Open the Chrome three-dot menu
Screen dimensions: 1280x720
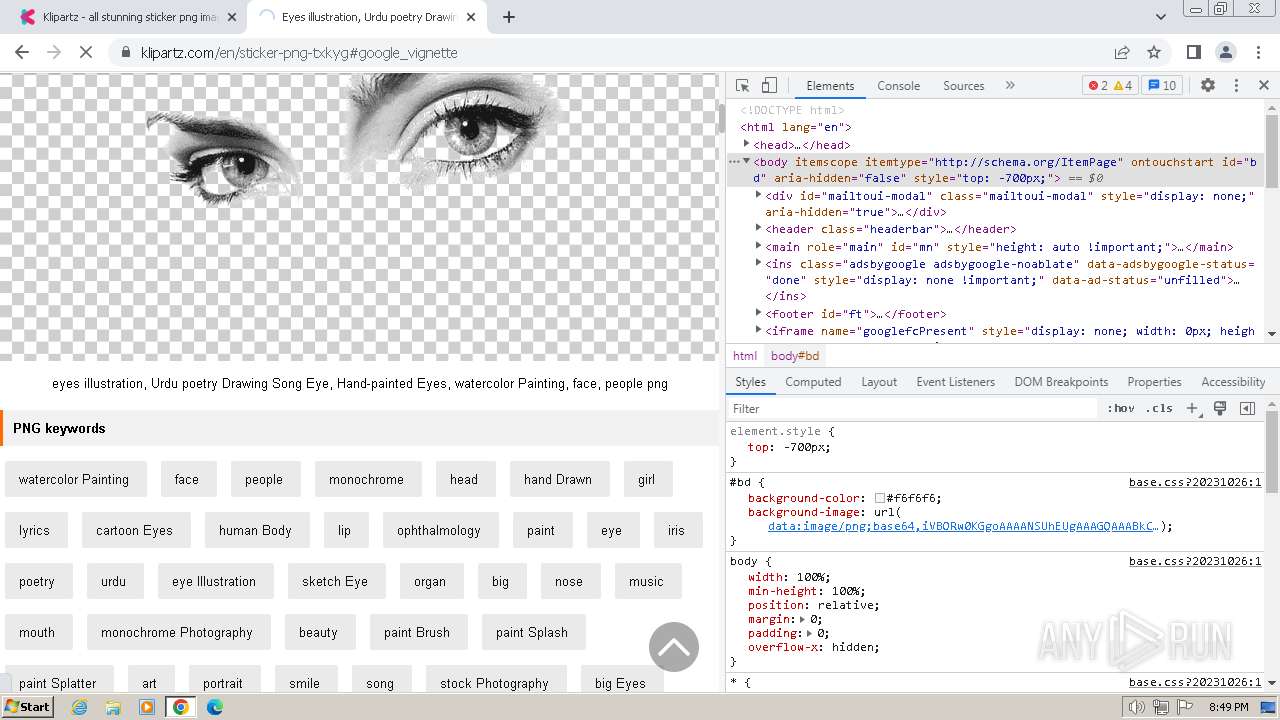tap(1258, 52)
